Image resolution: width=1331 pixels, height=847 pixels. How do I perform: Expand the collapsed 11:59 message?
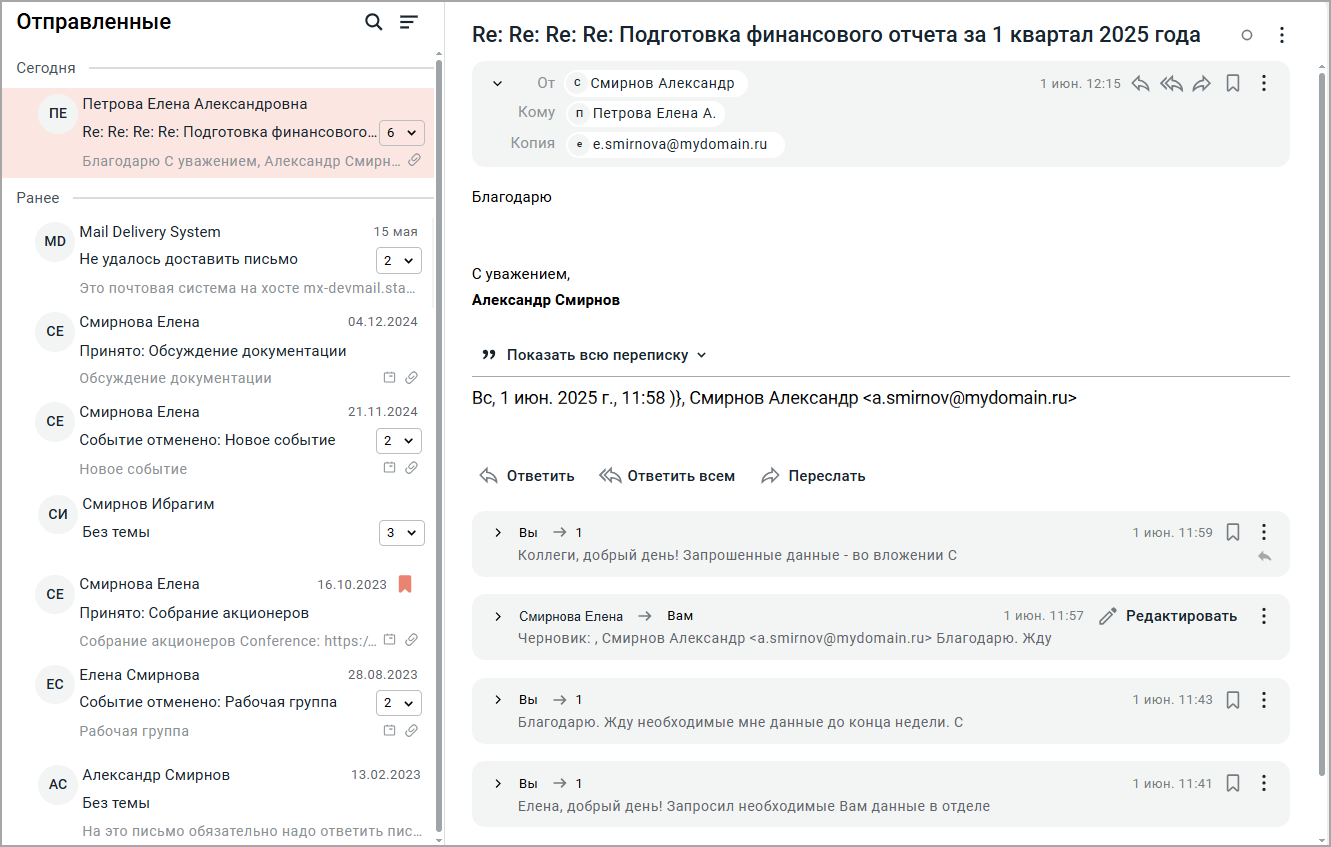click(498, 533)
